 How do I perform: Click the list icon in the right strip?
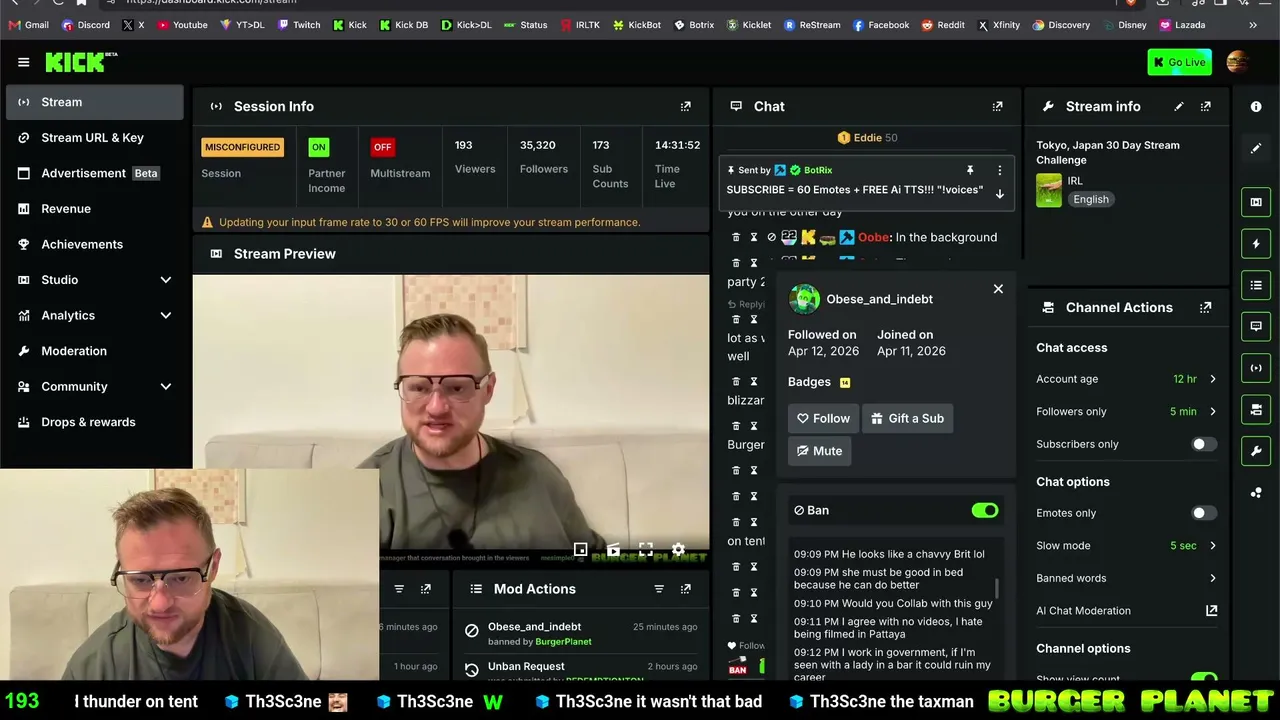(1256, 285)
